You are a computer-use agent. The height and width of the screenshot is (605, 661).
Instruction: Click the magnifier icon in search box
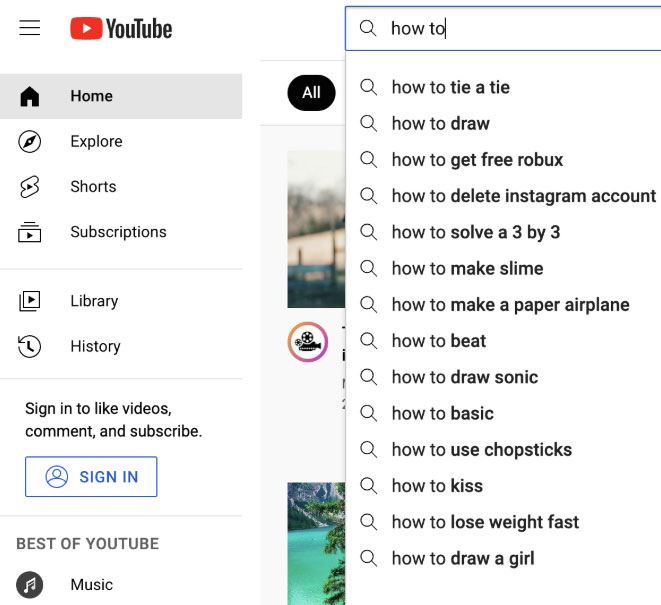pos(368,28)
